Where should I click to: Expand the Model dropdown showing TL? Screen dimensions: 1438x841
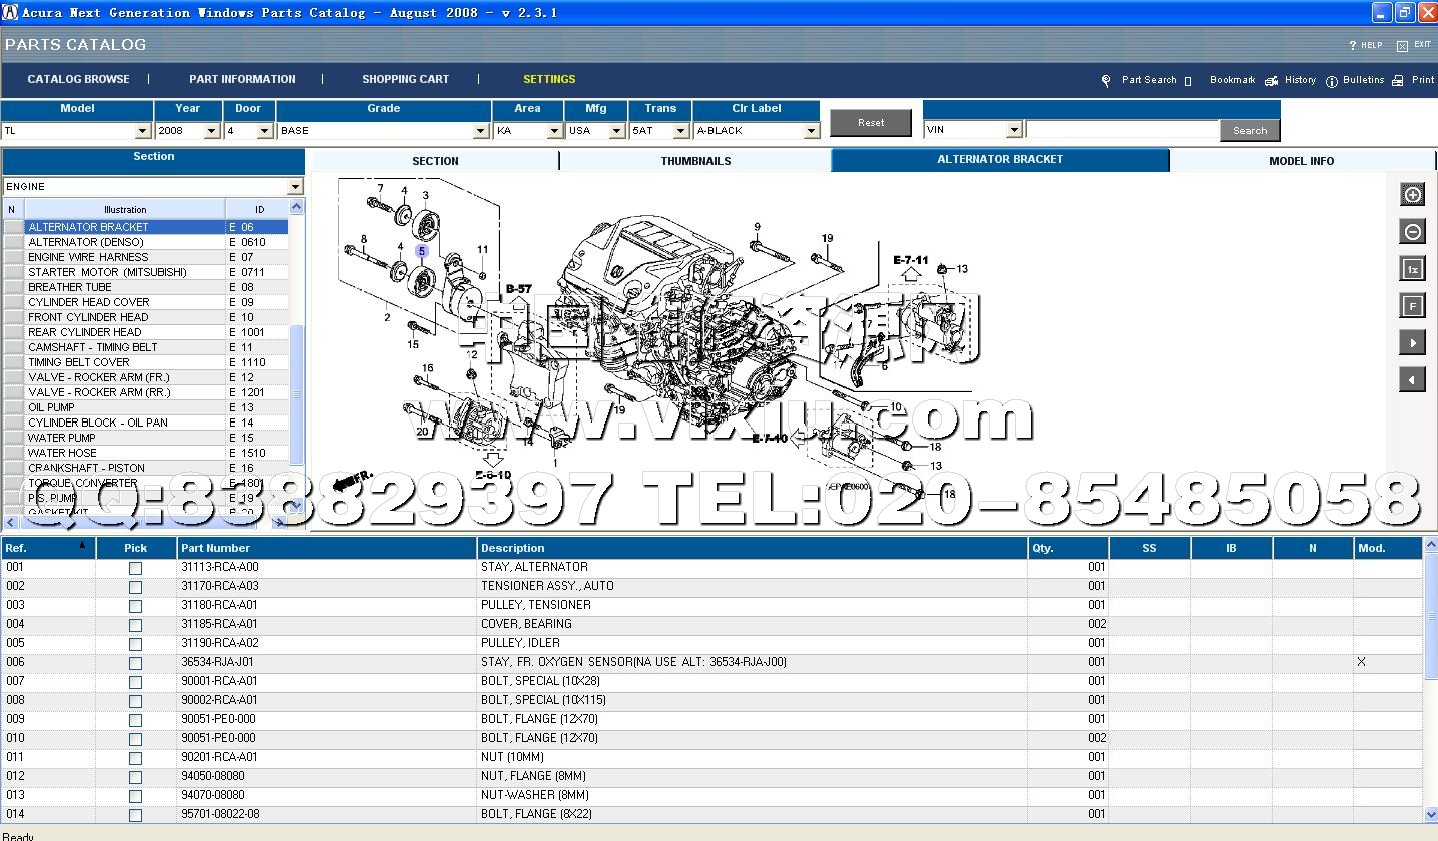[x=142, y=131]
